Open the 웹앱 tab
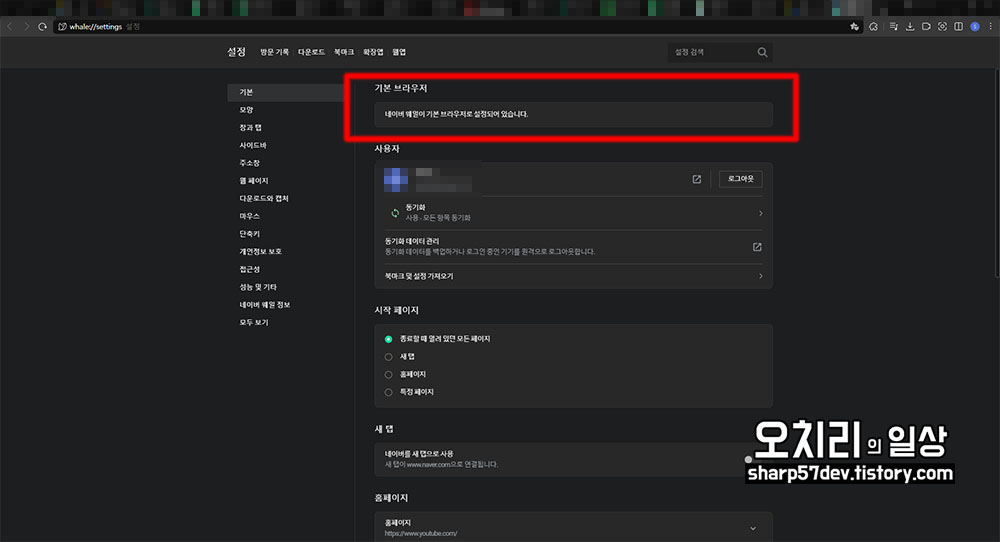Viewport: 1000px width, 542px height. (x=399, y=52)
